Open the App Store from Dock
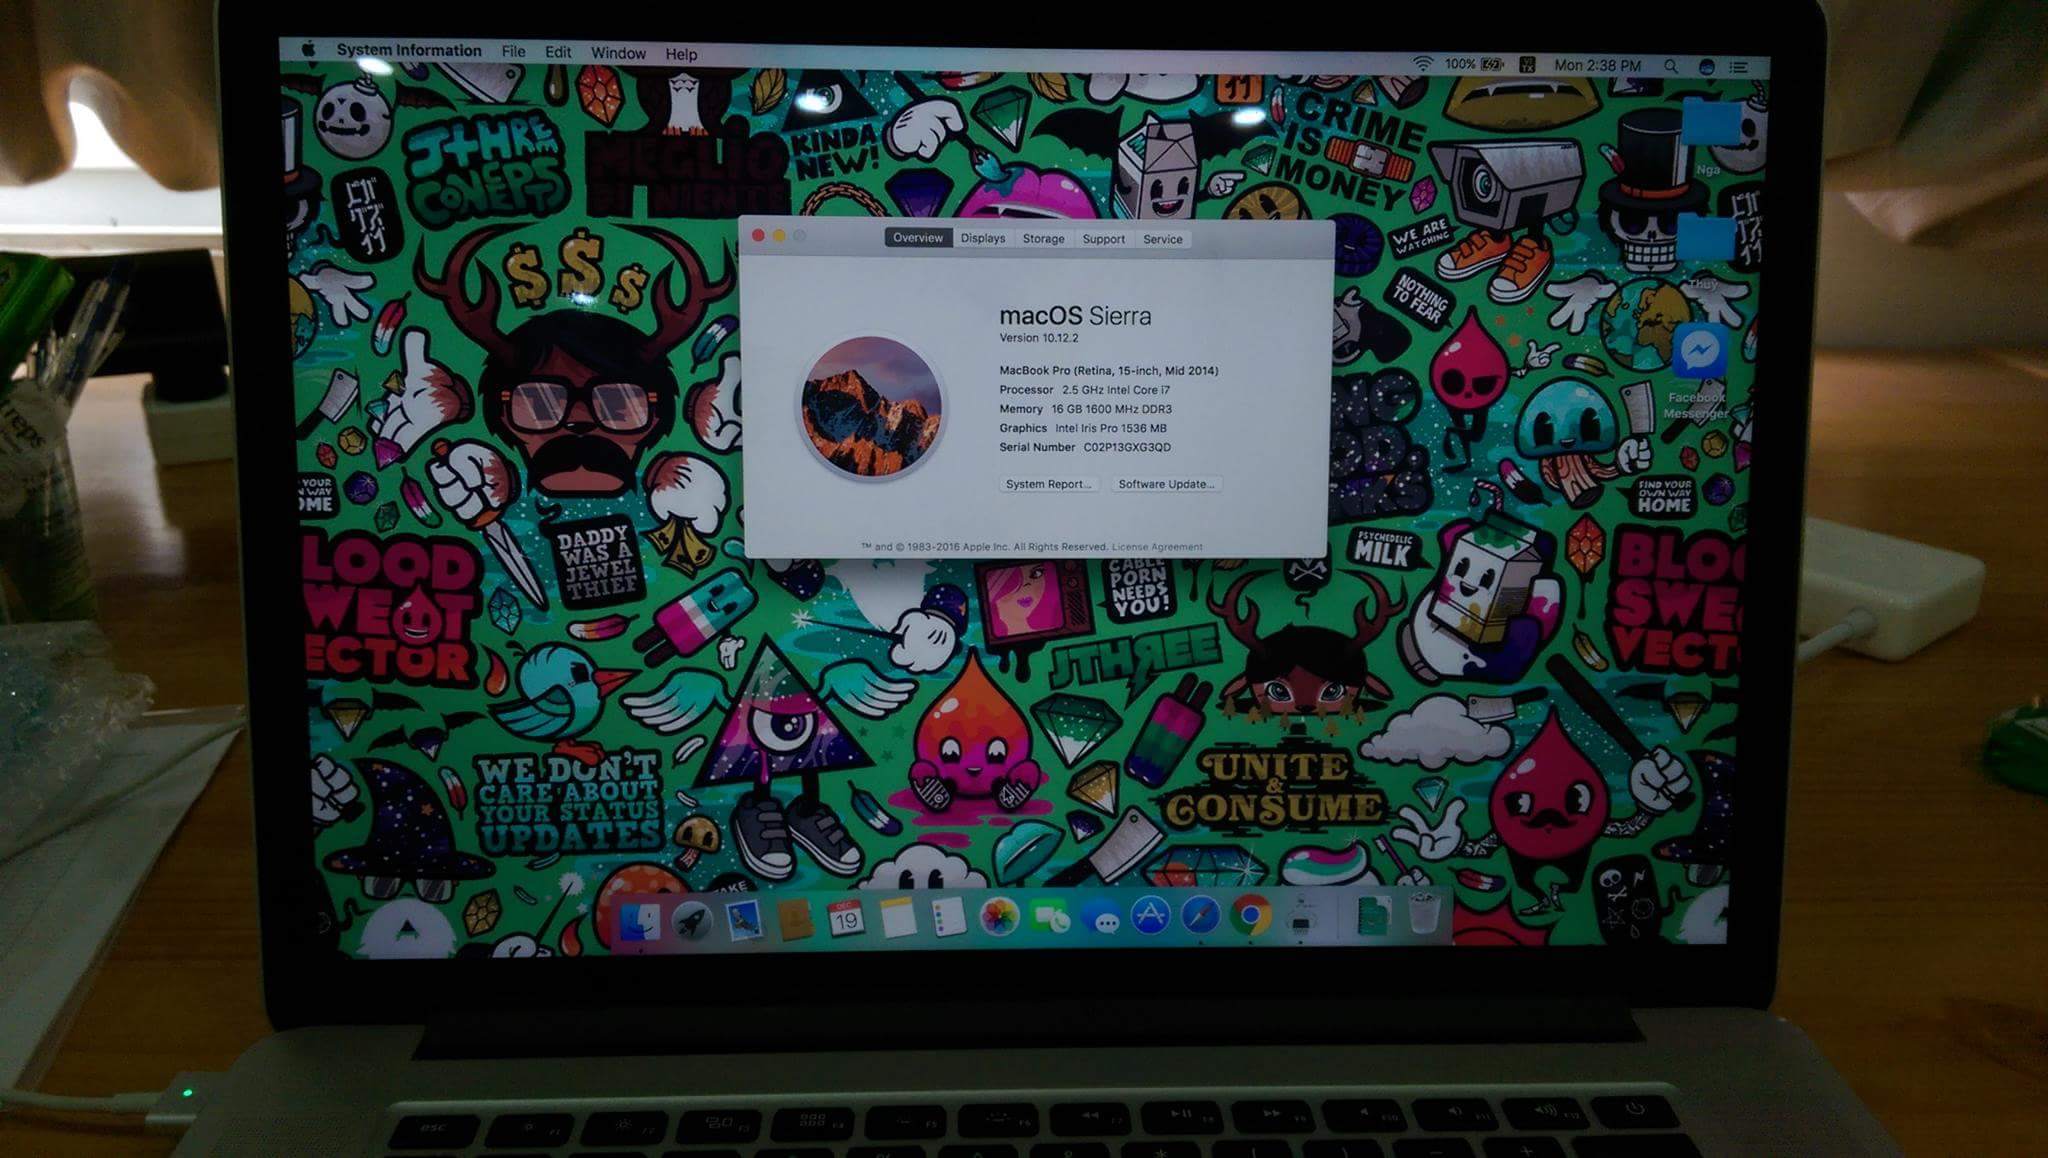The height and width of the screenshot is (1158, 2048). [1150, 916]
